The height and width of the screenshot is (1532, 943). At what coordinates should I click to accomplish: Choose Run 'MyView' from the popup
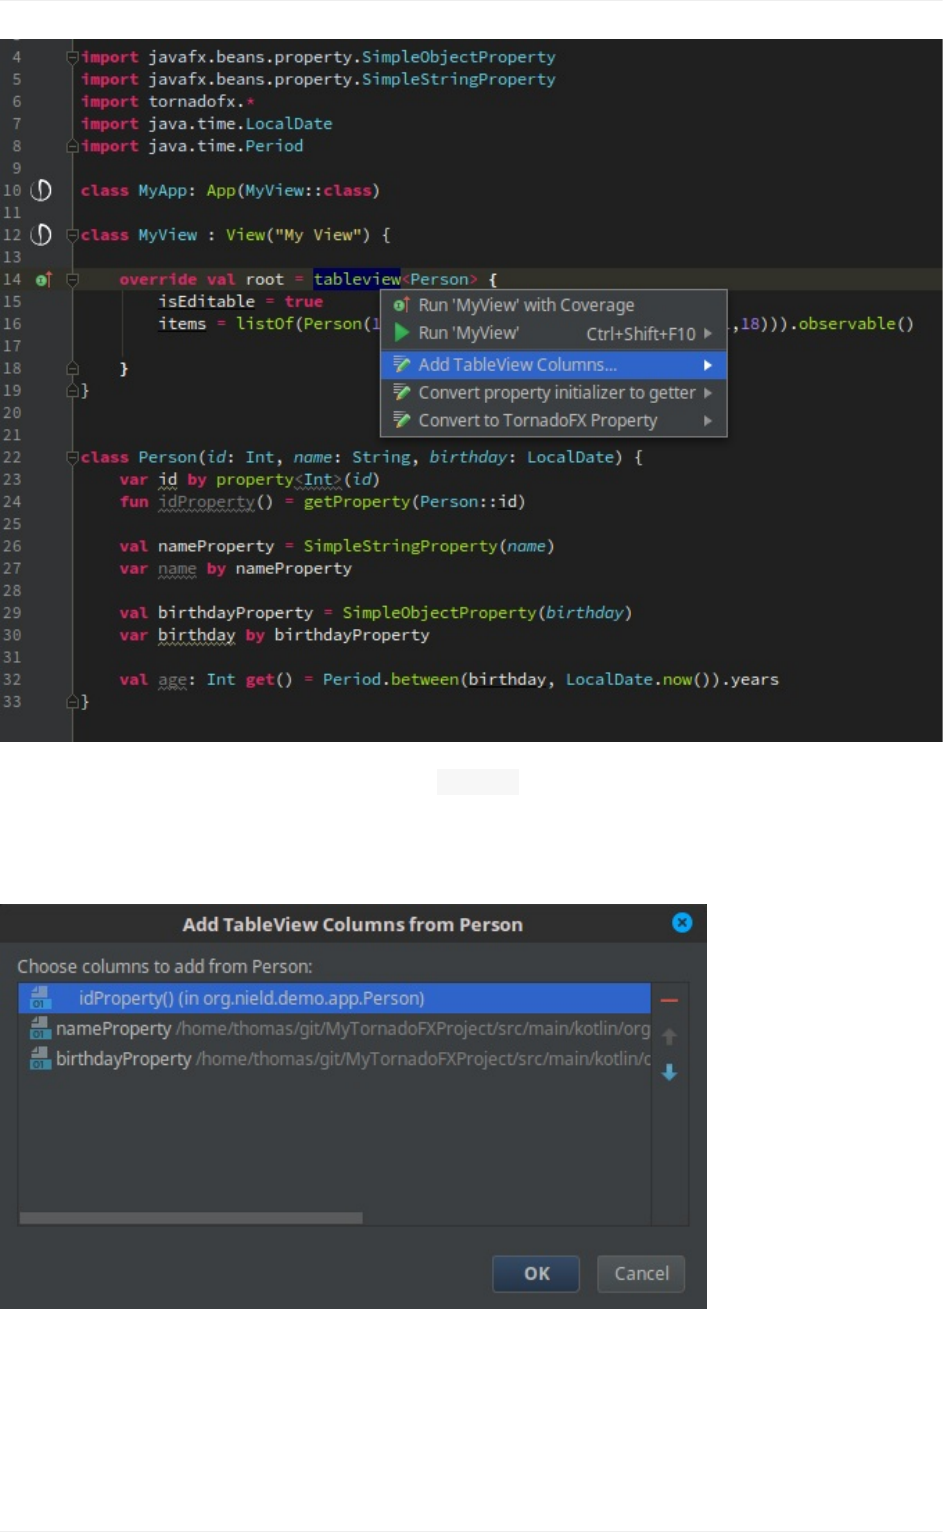553,333
